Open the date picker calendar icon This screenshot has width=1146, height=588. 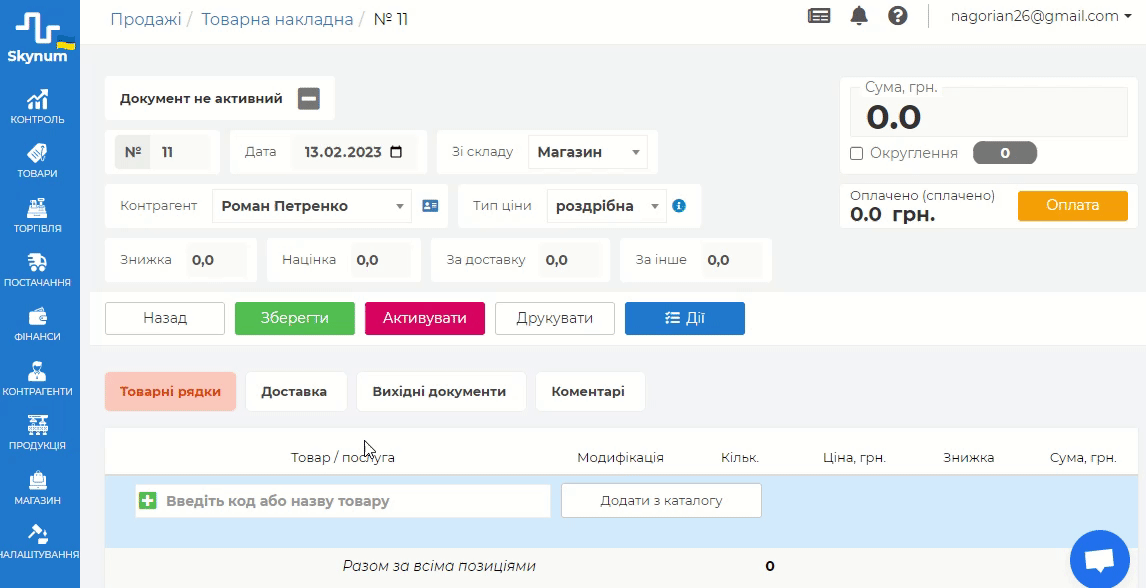click(396, 153)
